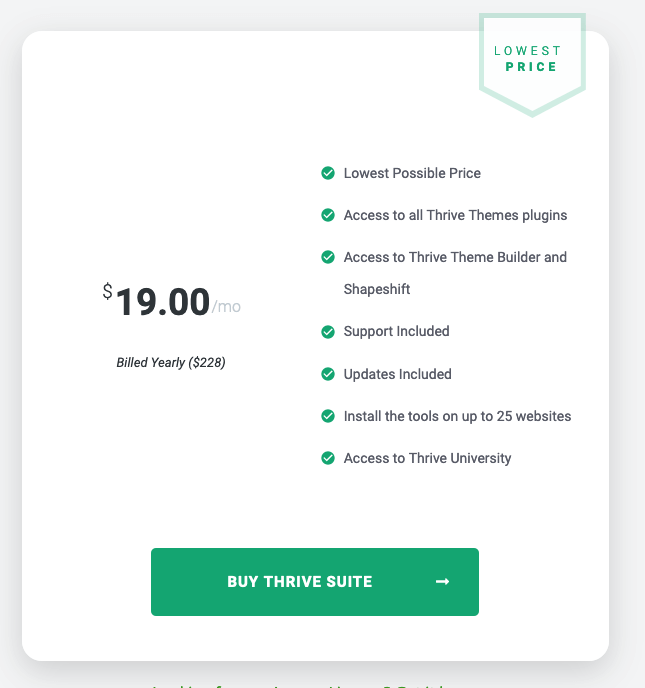Click the check icon beside Thrive University access
645x688 pixels.
[328, 458]
